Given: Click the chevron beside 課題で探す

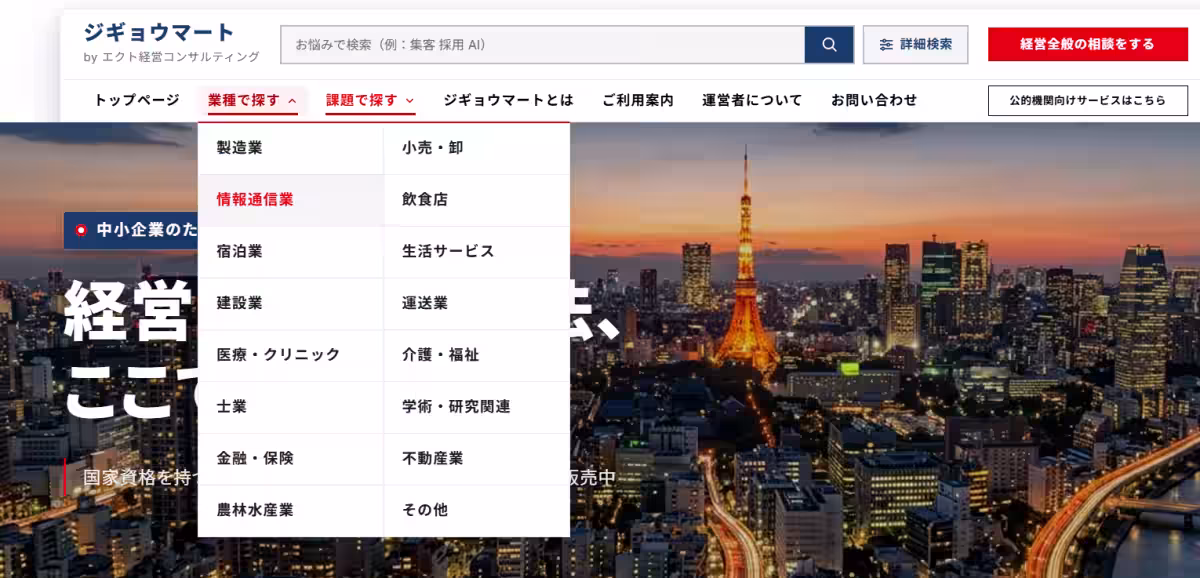Looking at the screenshot, I should 410,101.
